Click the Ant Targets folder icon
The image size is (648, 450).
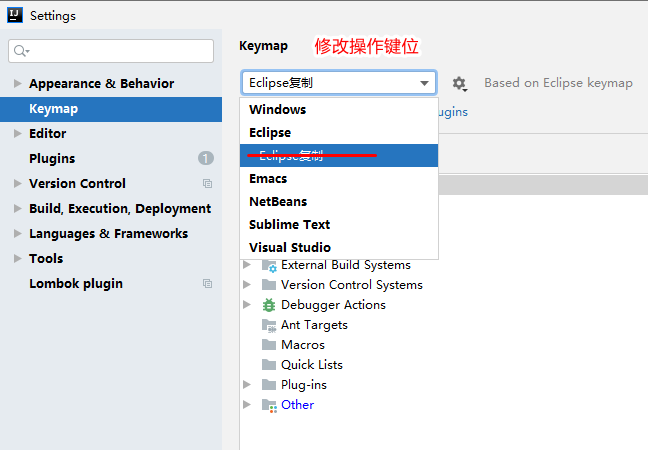(269, 325)
